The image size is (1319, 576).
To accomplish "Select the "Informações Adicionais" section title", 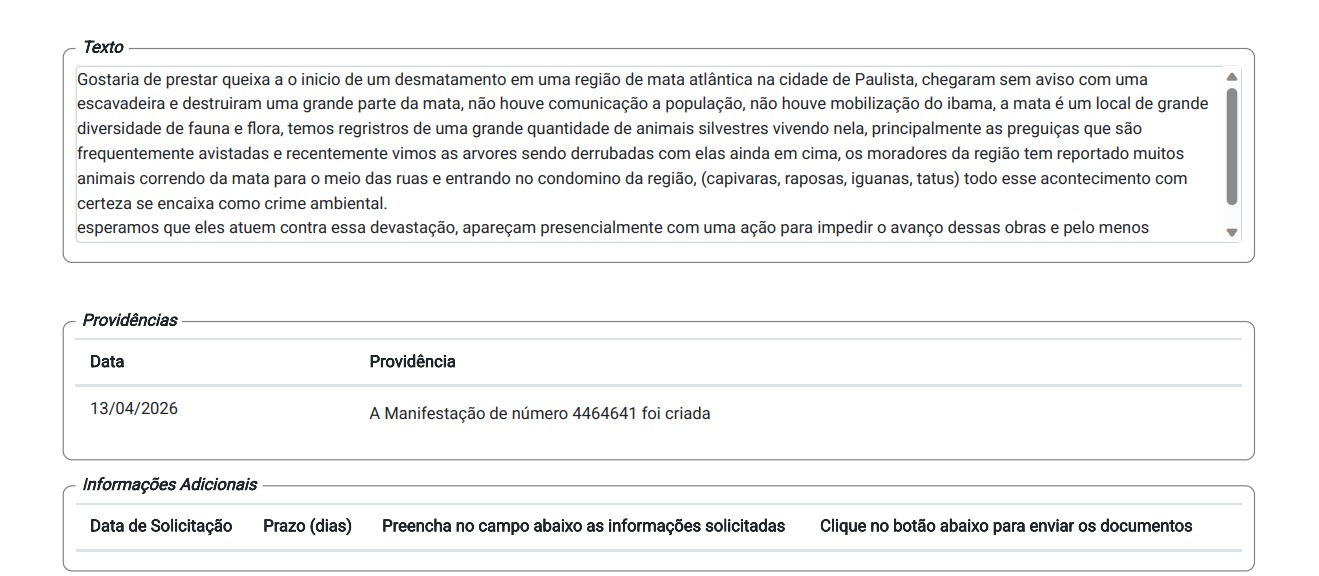I will pos(169,485).
